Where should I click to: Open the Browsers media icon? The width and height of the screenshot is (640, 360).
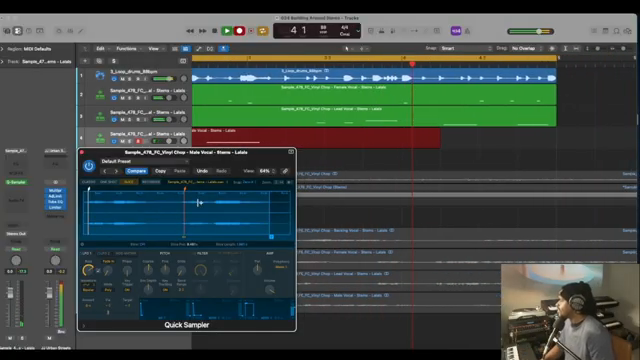click(x=627, y=31)
